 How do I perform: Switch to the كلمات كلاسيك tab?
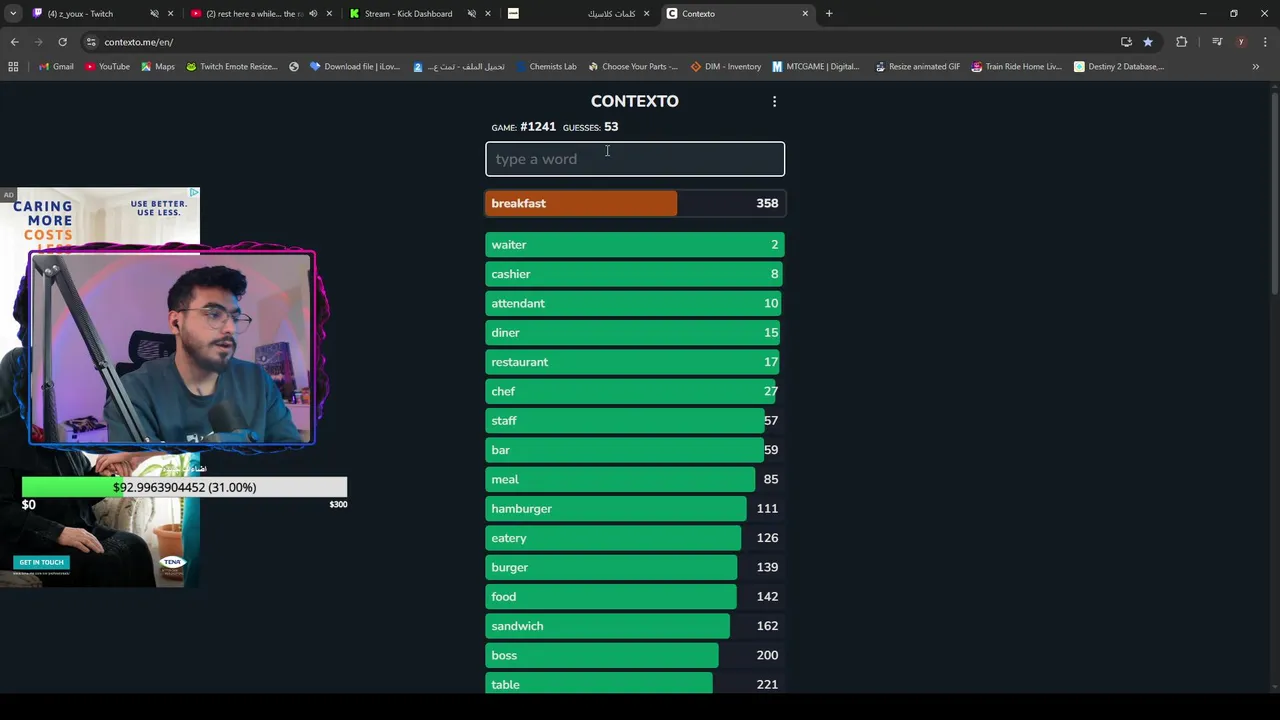coord(580,14)
